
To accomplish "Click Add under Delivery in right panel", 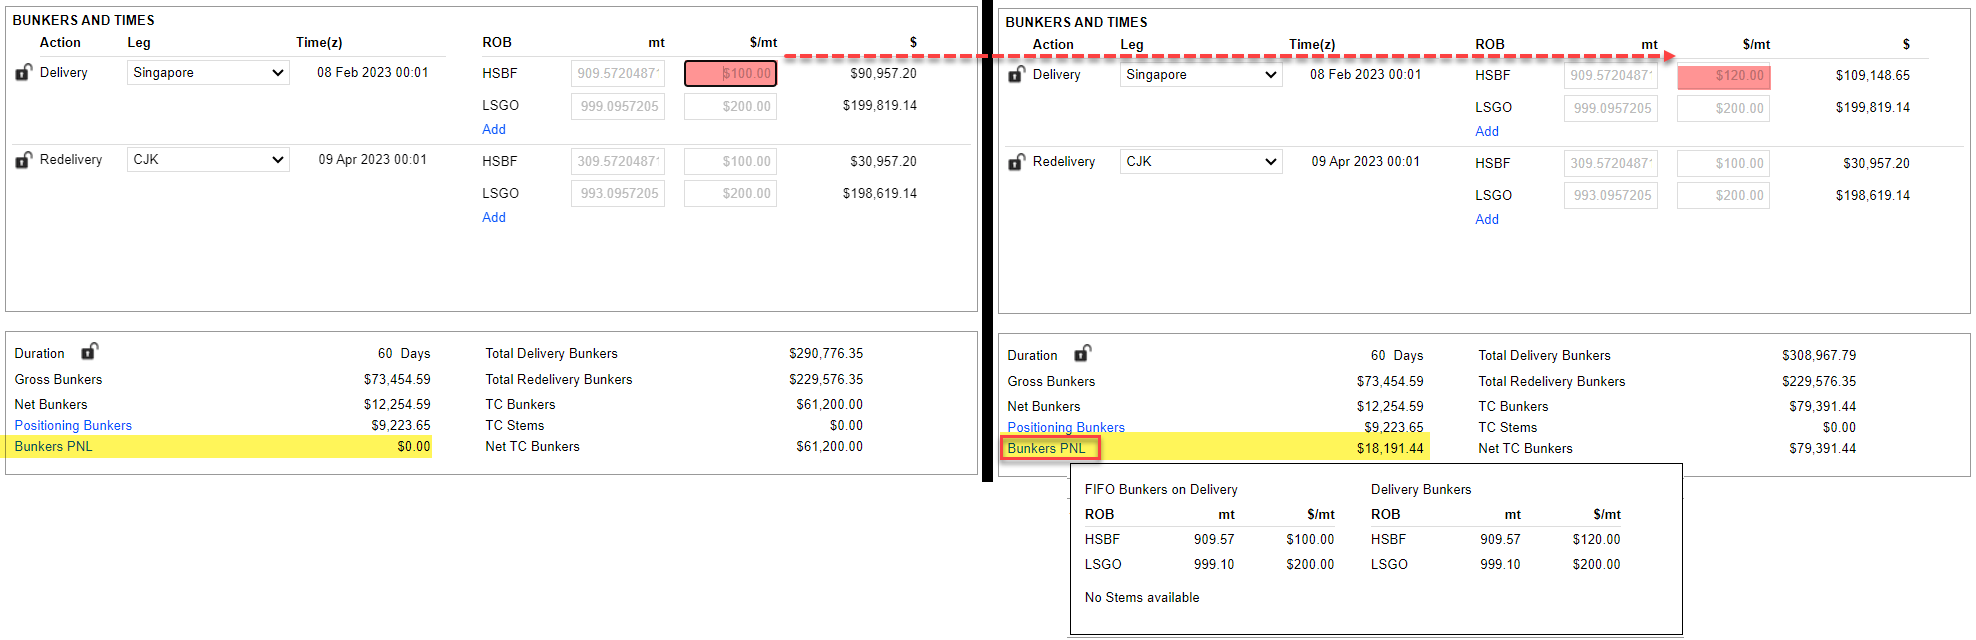I will [1487, 131].
